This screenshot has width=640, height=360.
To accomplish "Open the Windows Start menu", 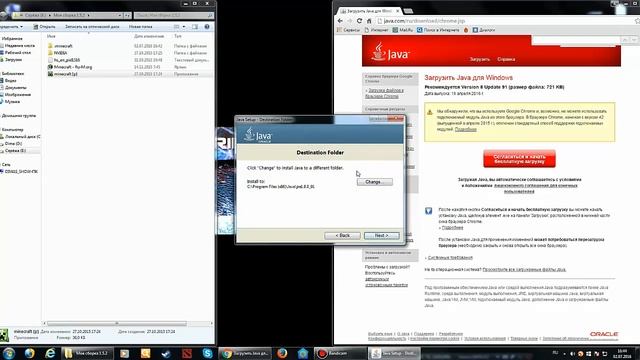I will [x=9, y=353].
